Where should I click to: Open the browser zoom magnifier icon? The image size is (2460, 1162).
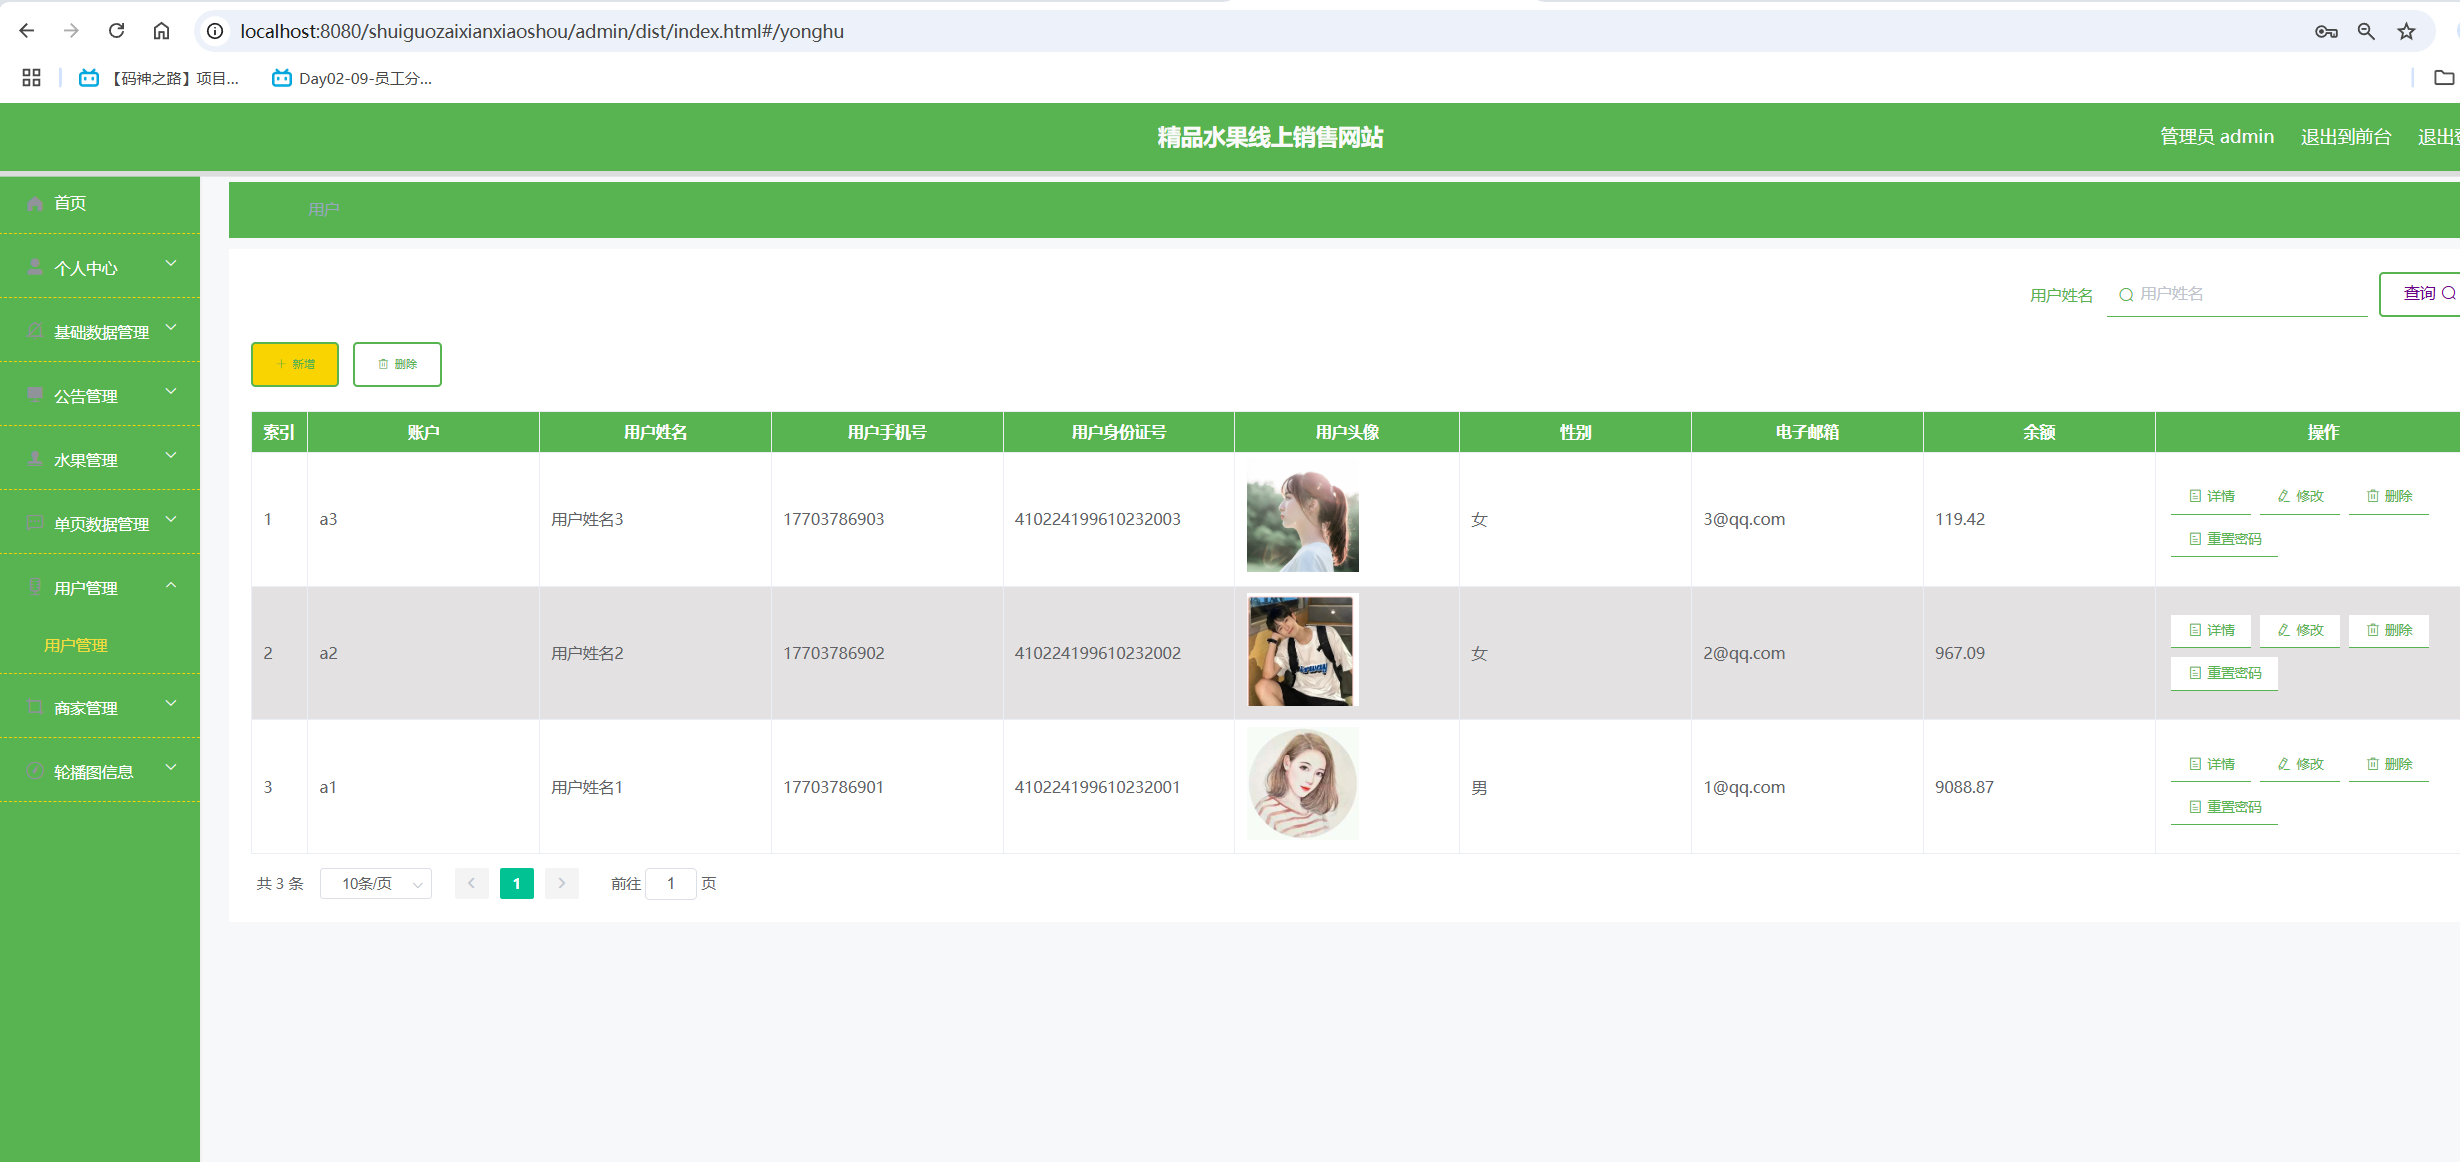pyautogui.click(x=2366, y=32)
